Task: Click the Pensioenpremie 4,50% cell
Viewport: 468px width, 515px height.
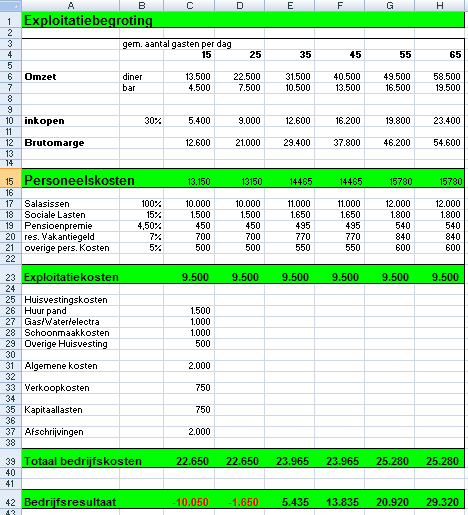Action: tap(142, 225)
